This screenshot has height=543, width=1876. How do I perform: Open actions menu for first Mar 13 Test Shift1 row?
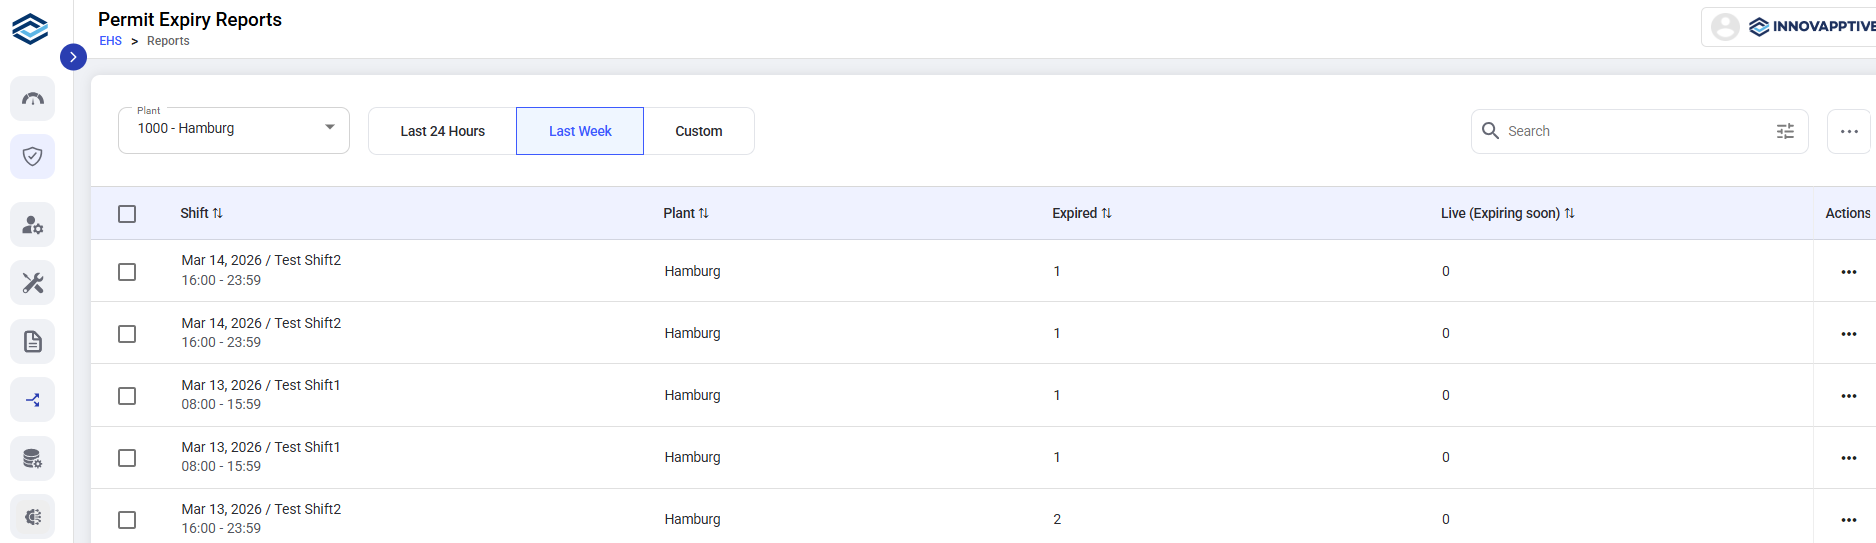1849,396
